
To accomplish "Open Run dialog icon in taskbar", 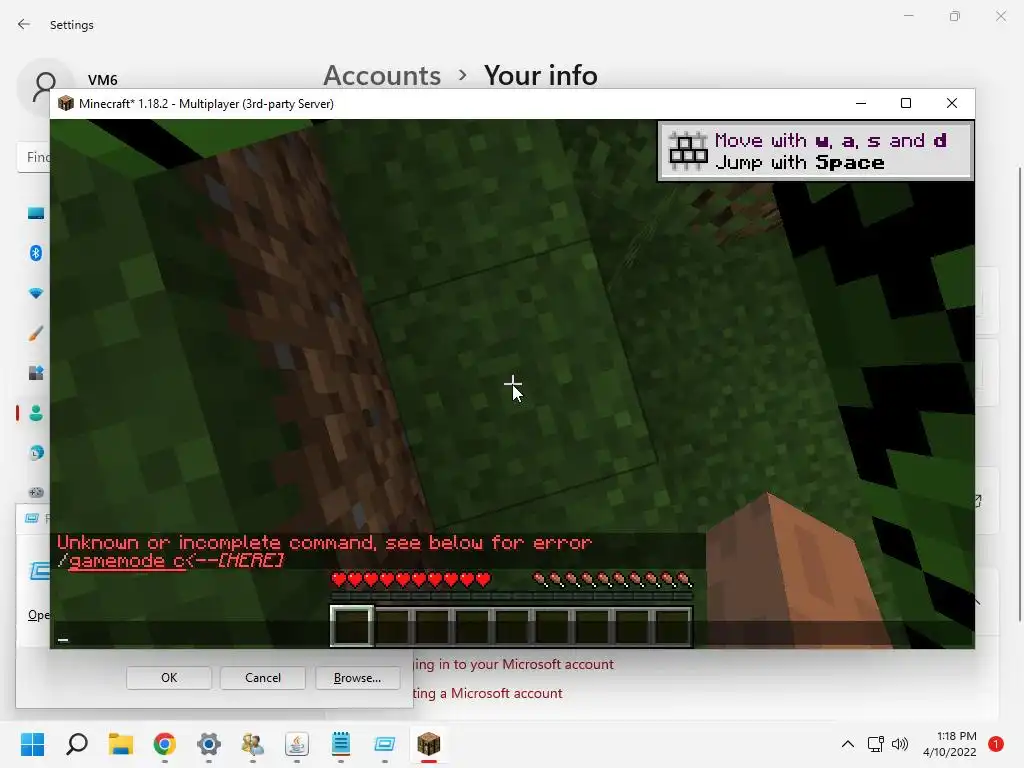I will point(385,744).
